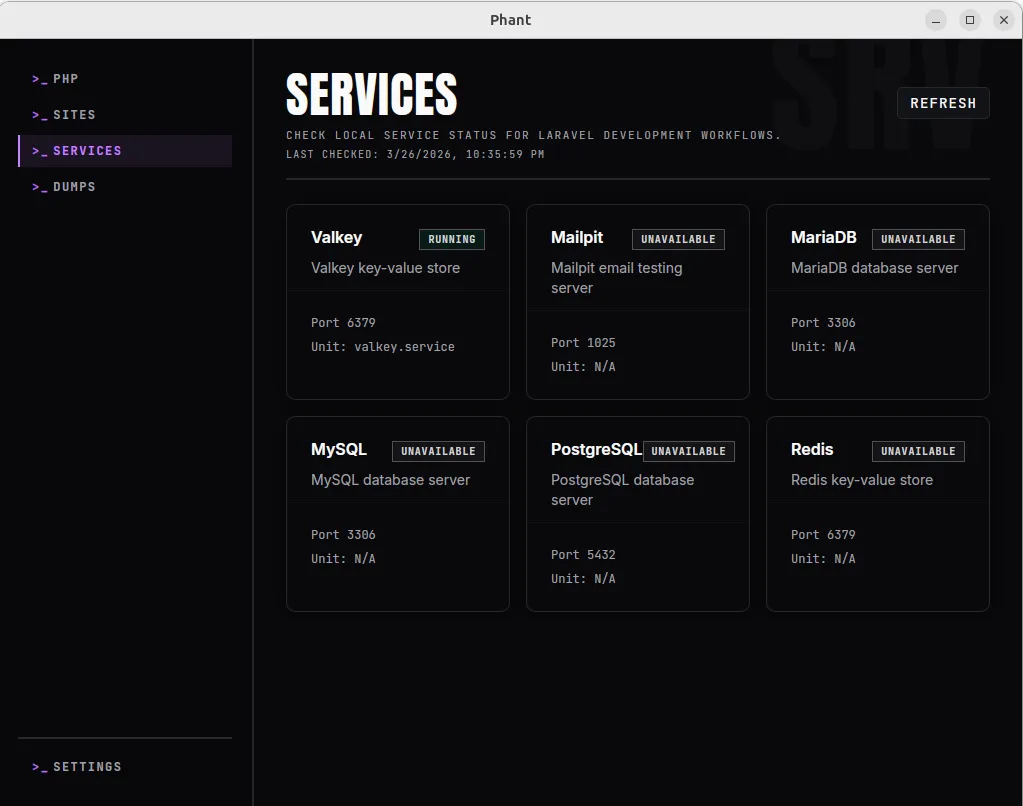Click 'Port 1025' on Mailpit card

point(583,343)
